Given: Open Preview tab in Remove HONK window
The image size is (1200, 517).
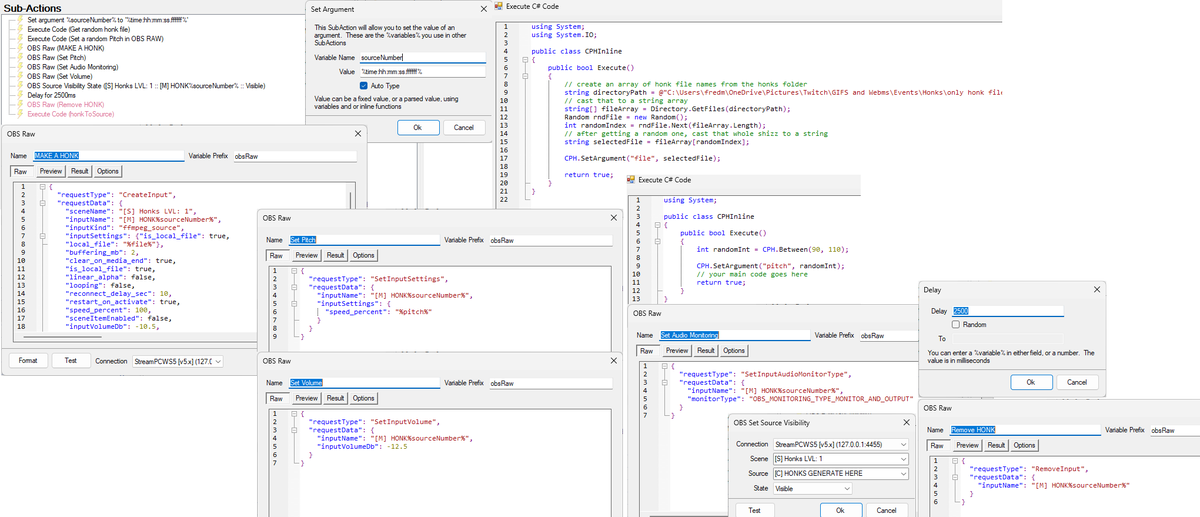Looking at the screenshot, I should point(968,445).
